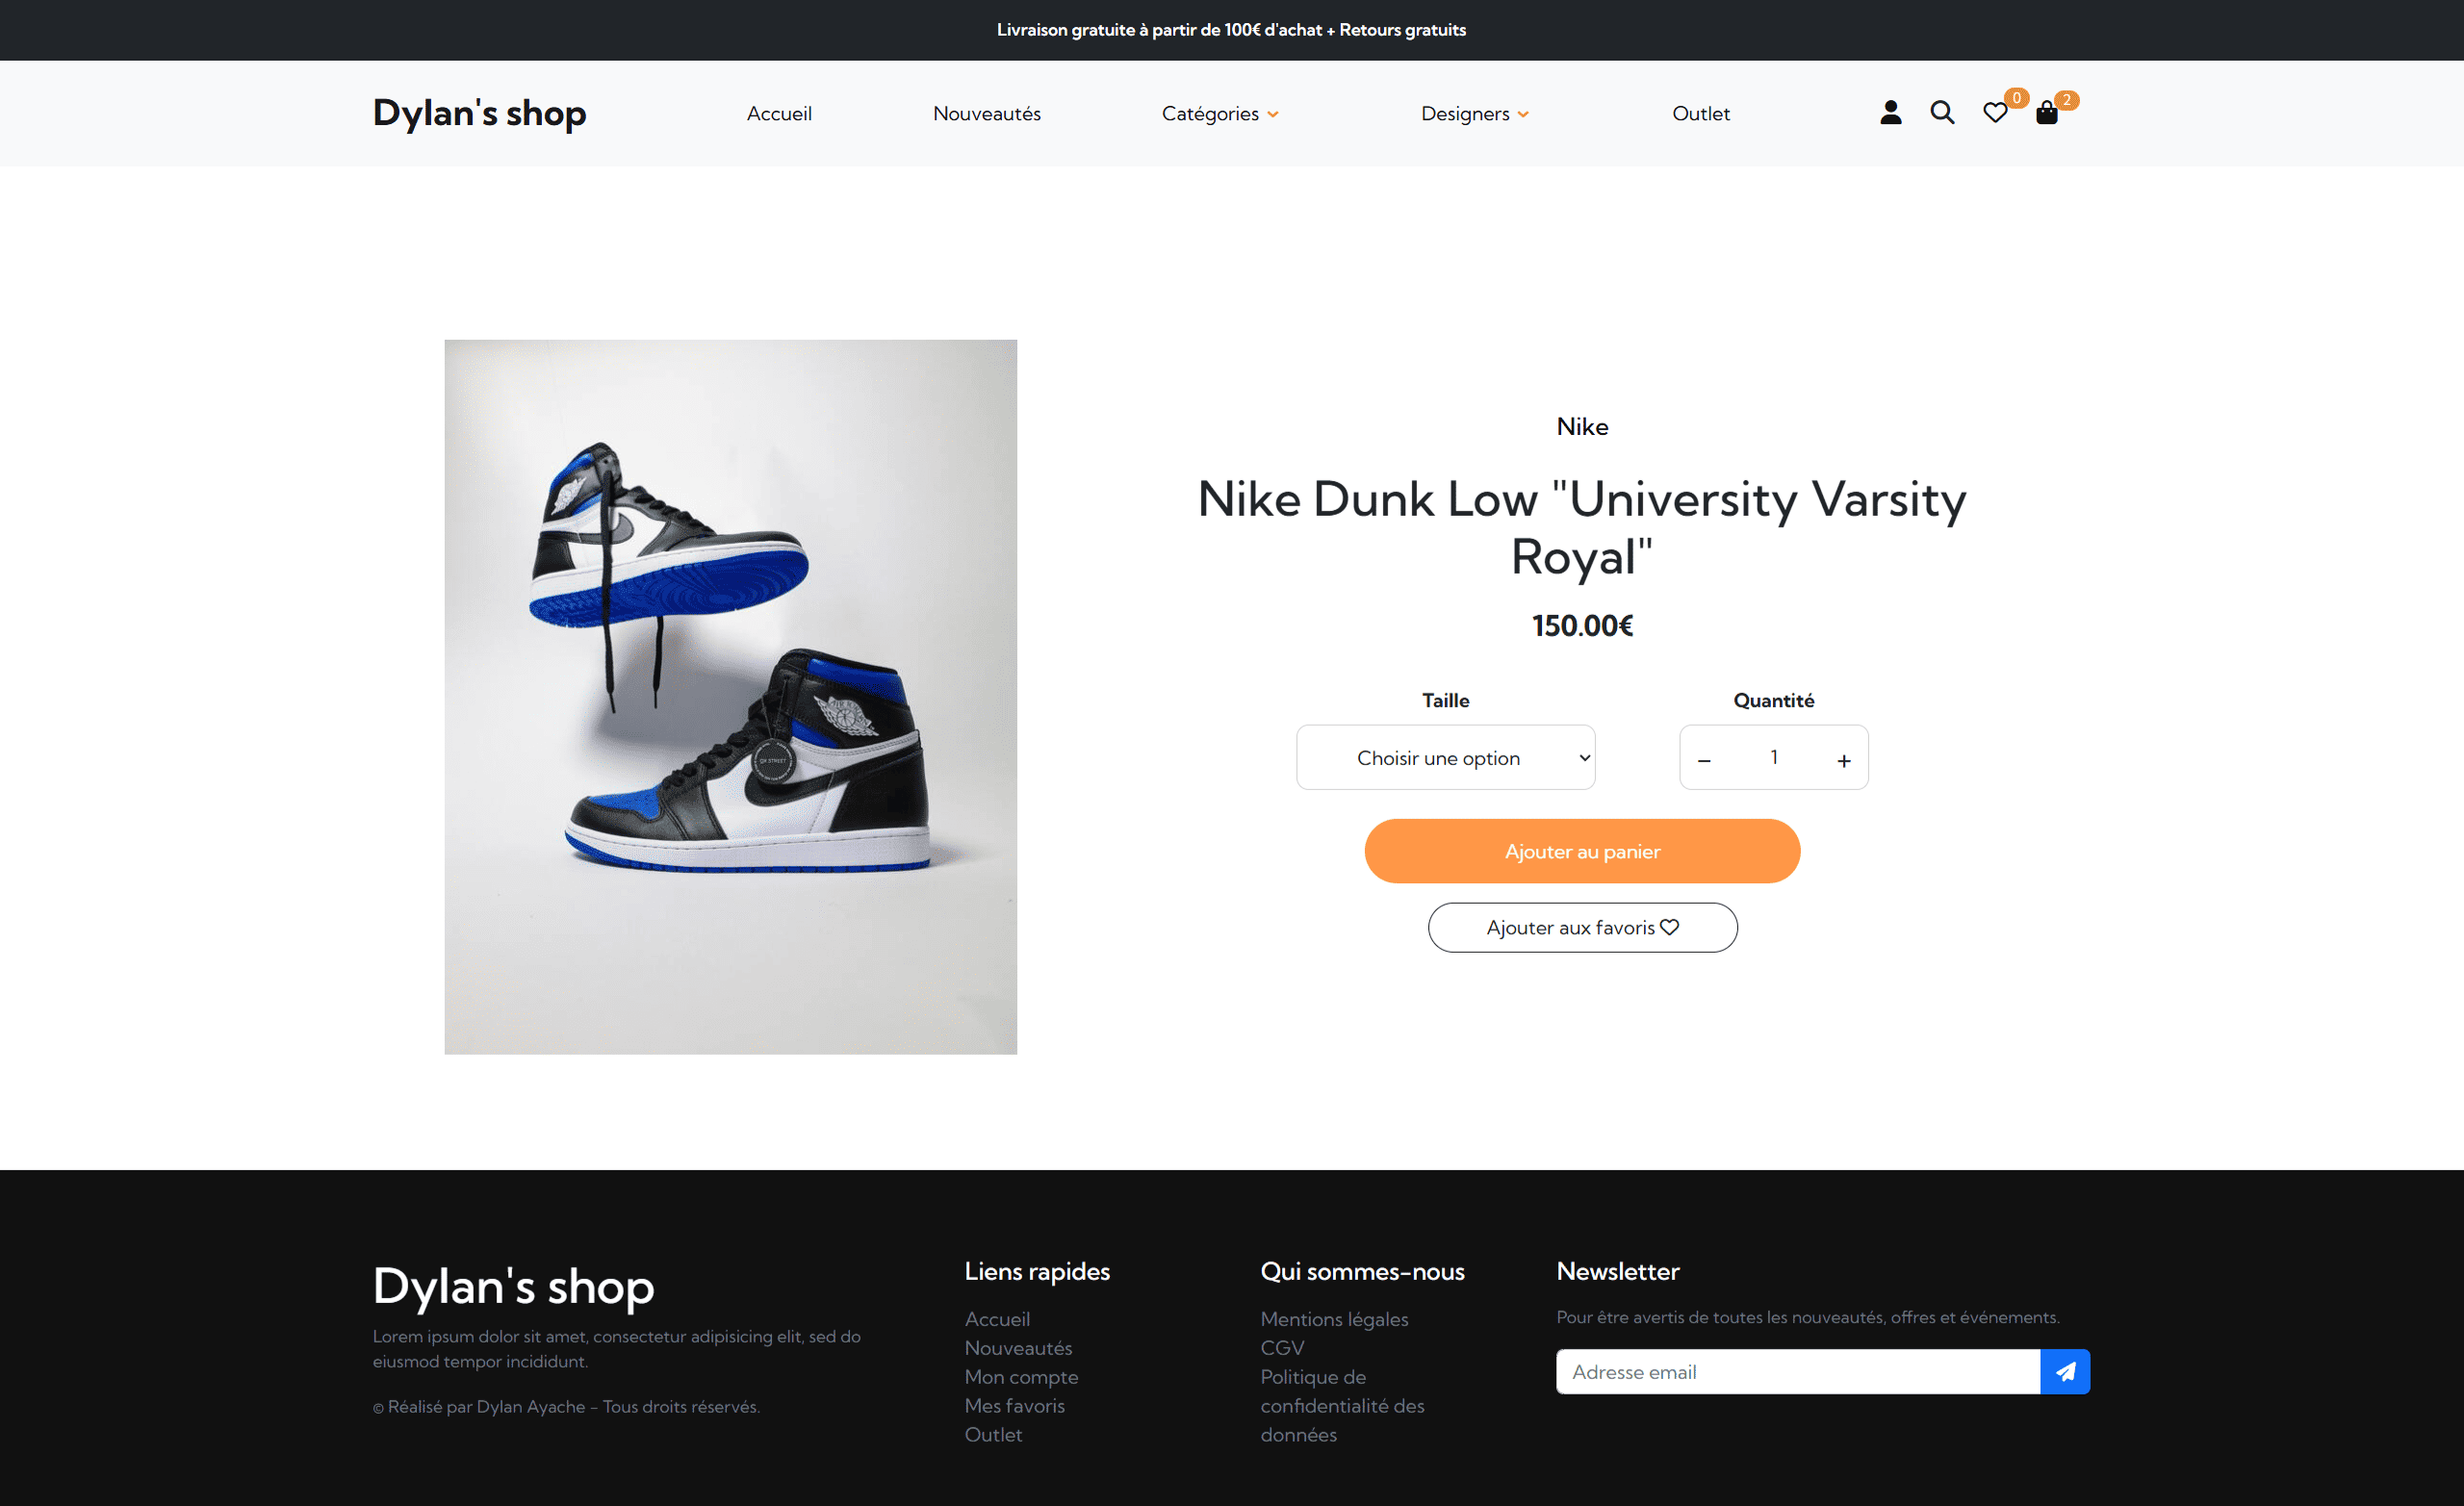The height and width of the screenshot is (1506, 2464).
Task: Expand the Designers dropdown menu
Action: 1474,113
